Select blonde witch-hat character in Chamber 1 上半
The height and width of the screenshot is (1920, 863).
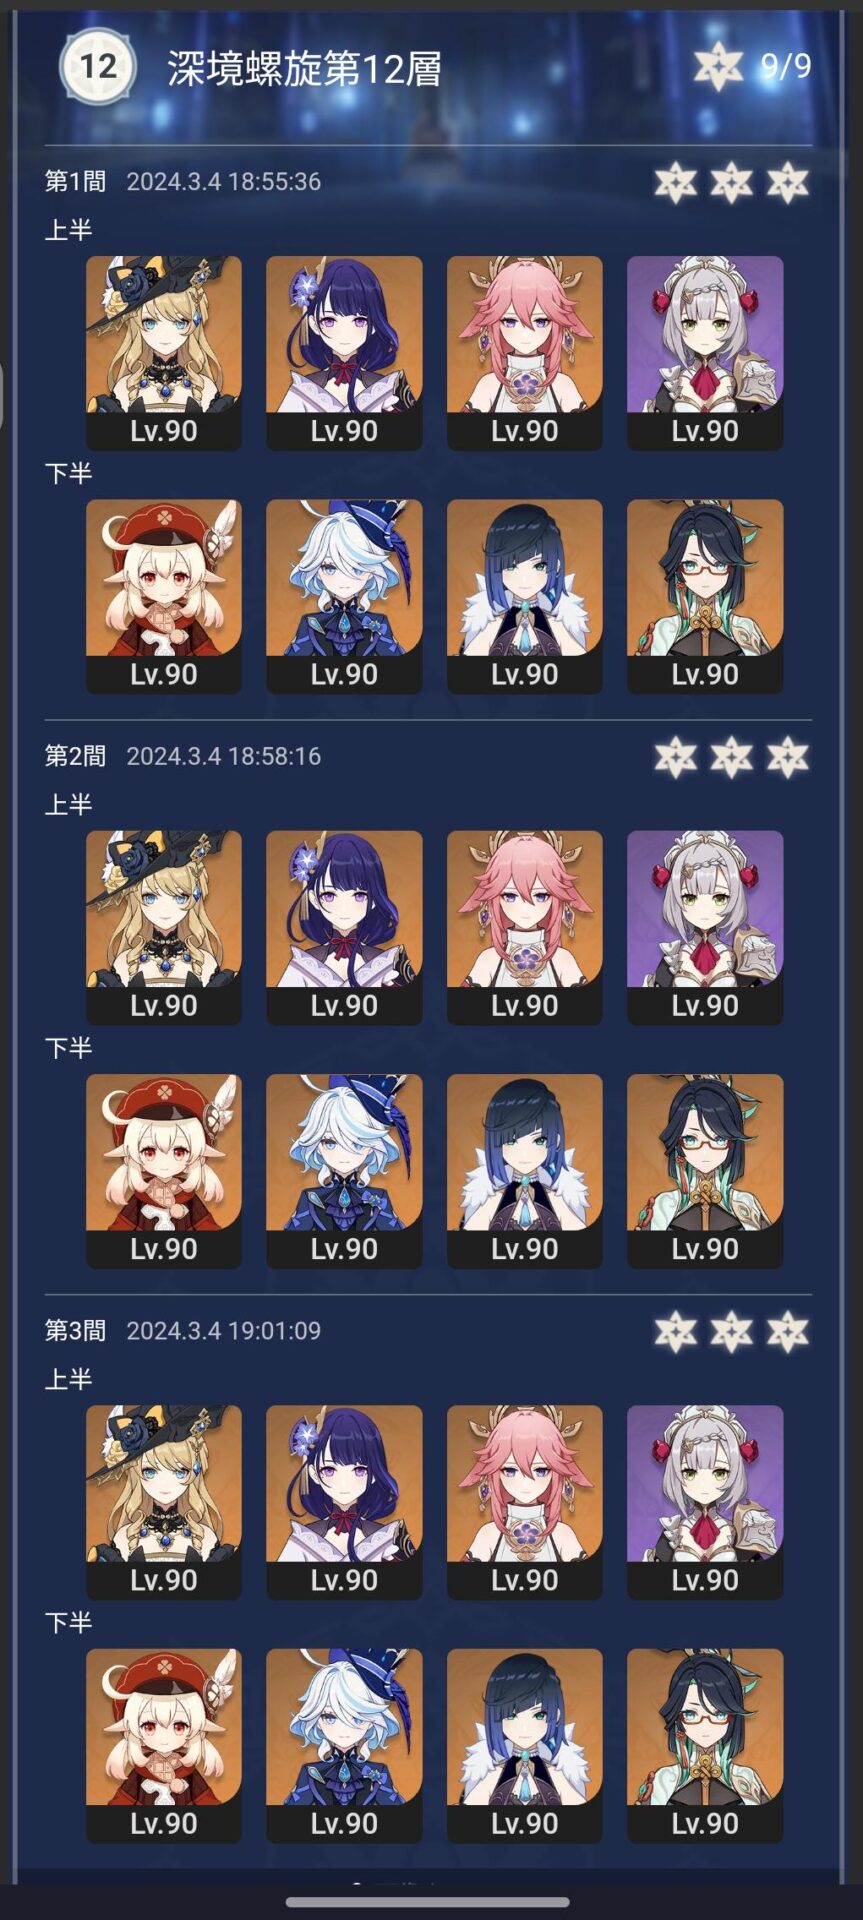point(164,352)
